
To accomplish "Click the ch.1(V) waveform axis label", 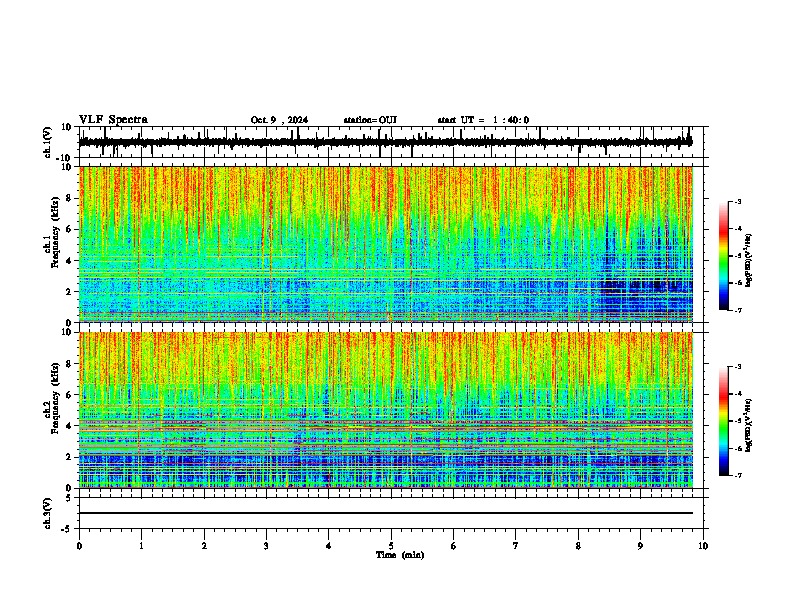I will coord(48,142).
